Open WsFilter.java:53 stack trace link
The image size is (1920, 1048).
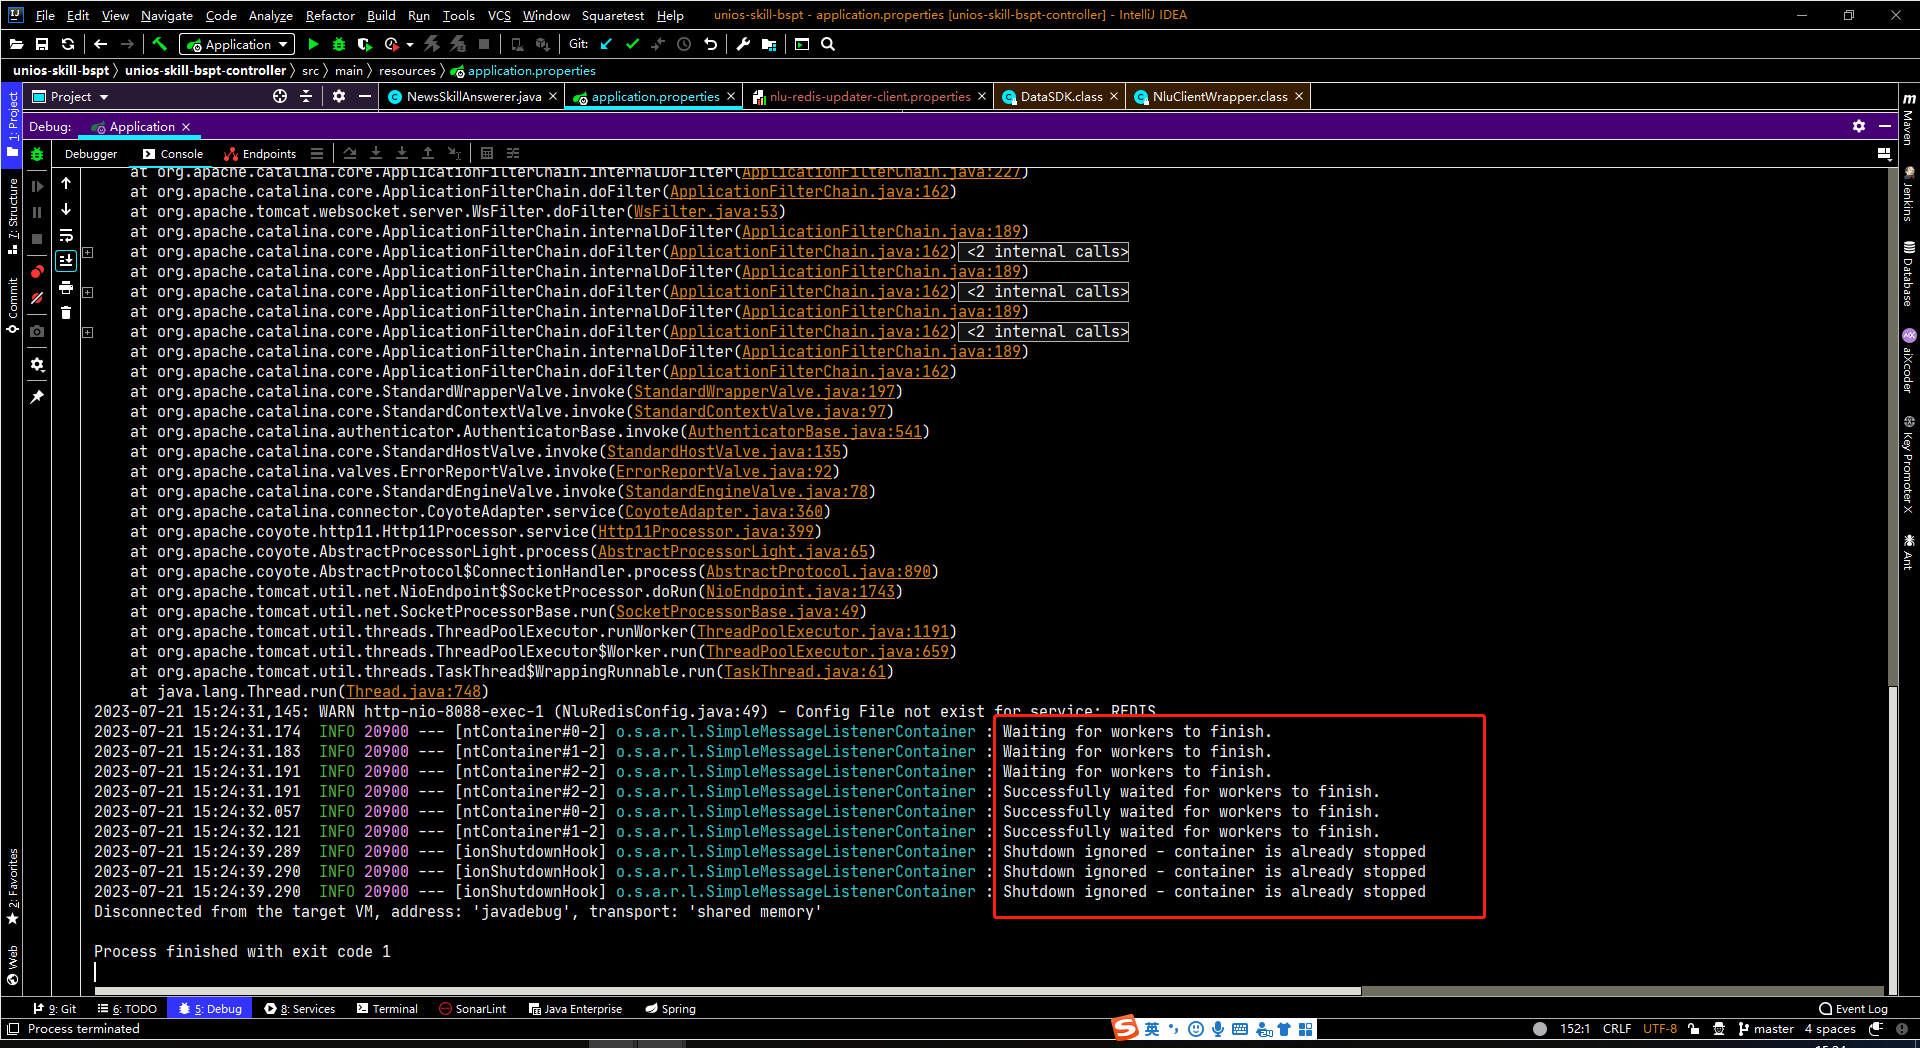pyautogui.click(x=706, y=212)
